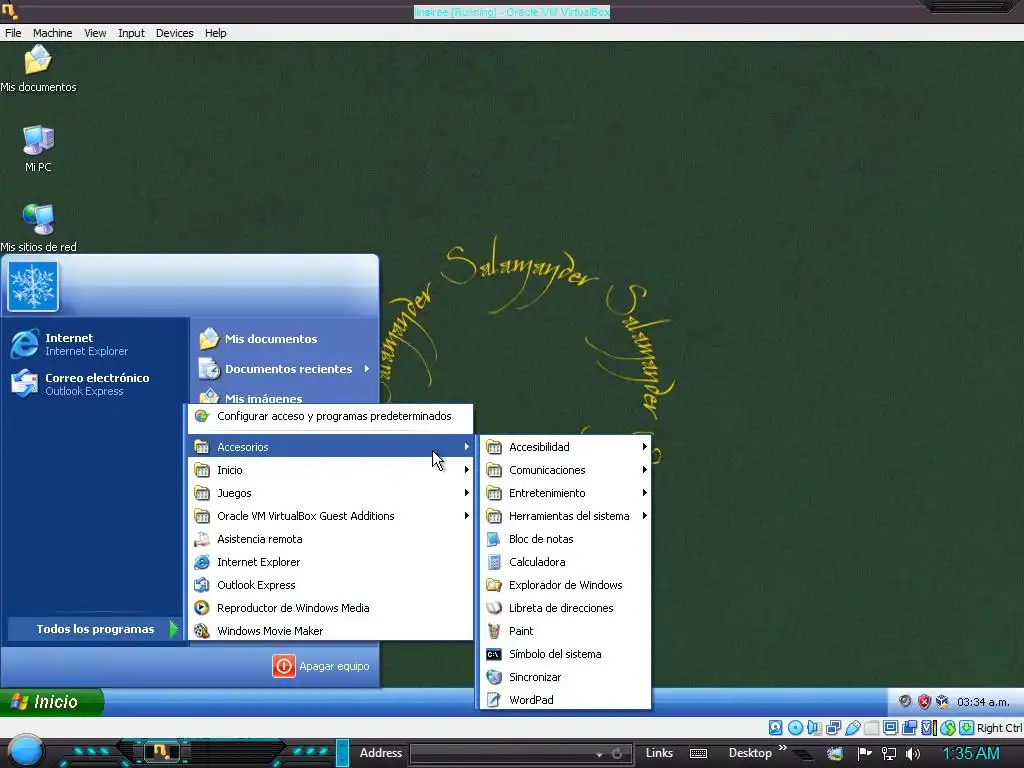Screen dimensions: 1024x768
Task: Select the Mi PC desktop icon
Action: [38, 148]
